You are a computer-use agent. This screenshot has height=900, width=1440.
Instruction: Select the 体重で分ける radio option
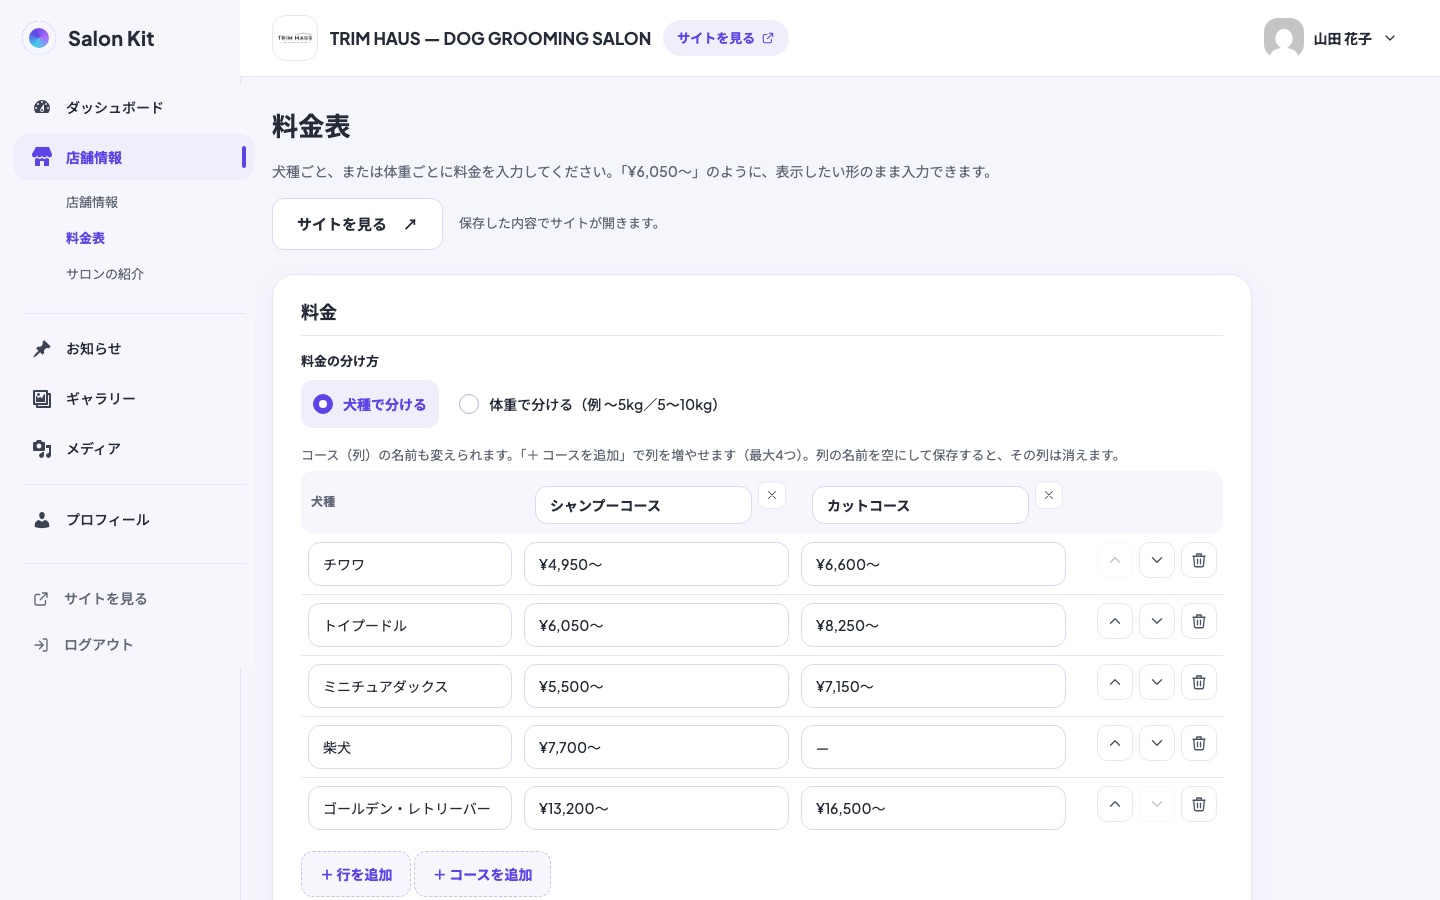click(588, 404)
